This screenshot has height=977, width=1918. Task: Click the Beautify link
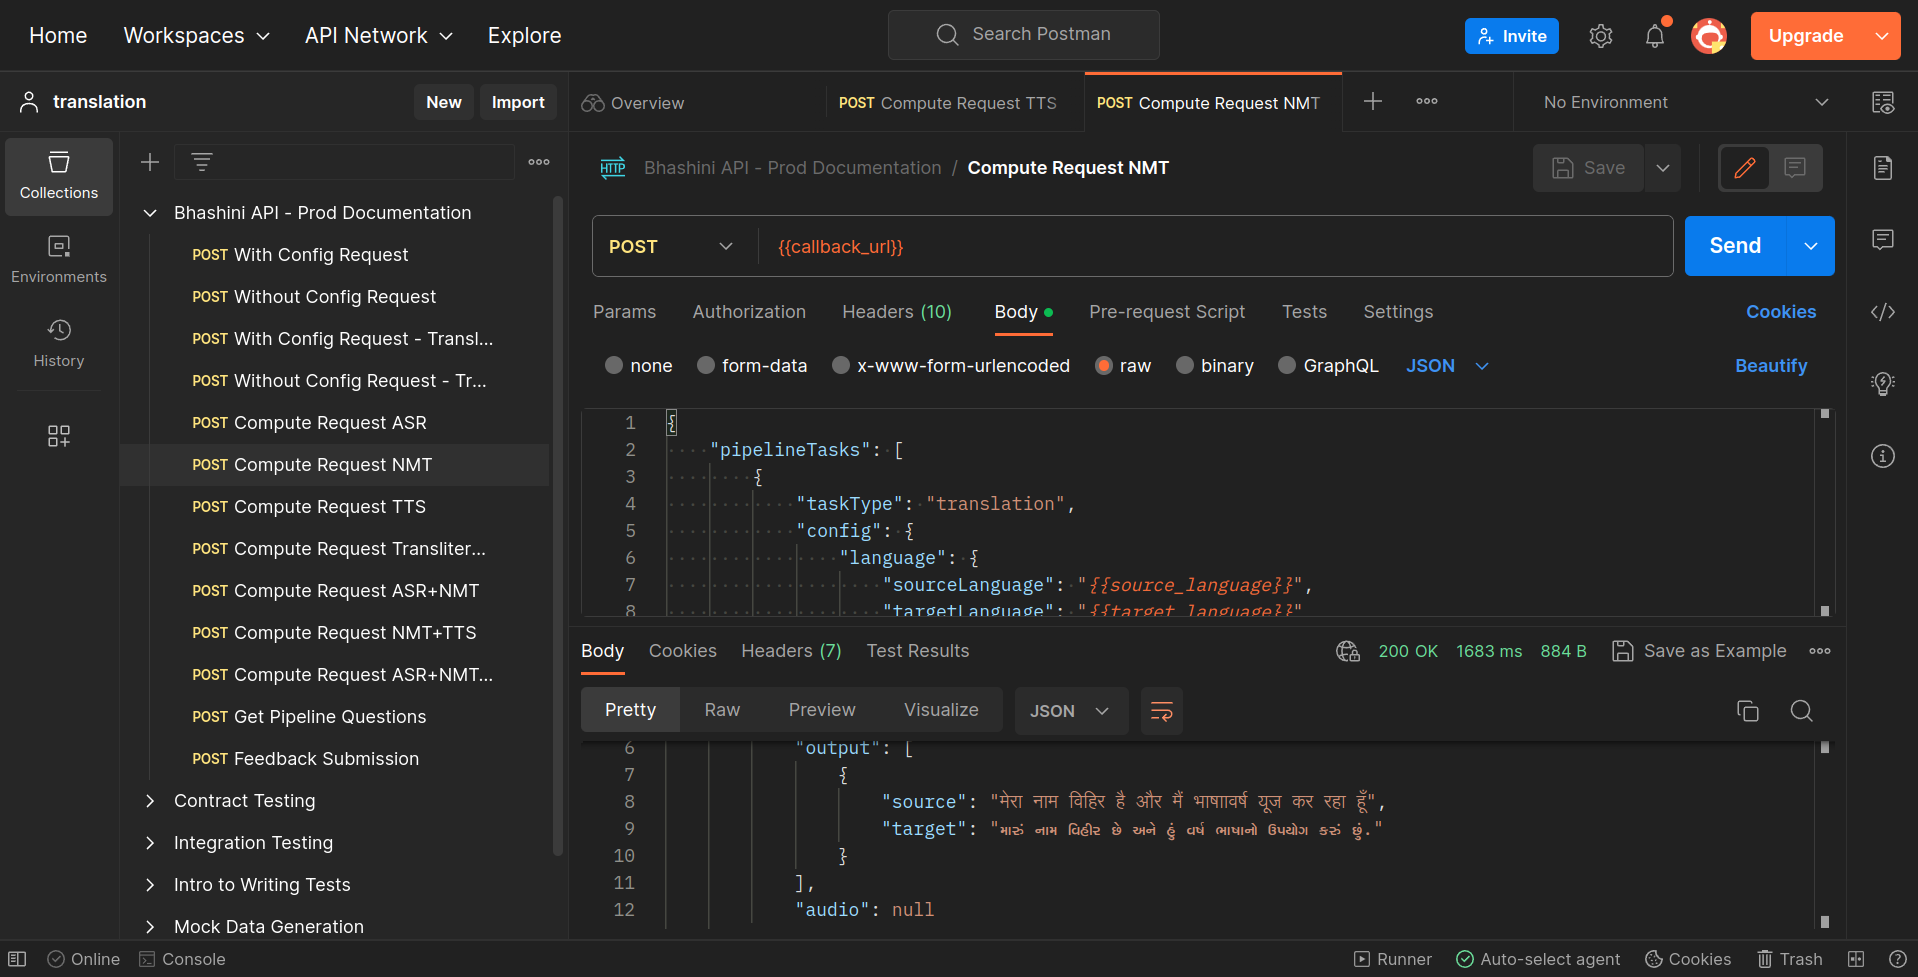pos(1770,366)
